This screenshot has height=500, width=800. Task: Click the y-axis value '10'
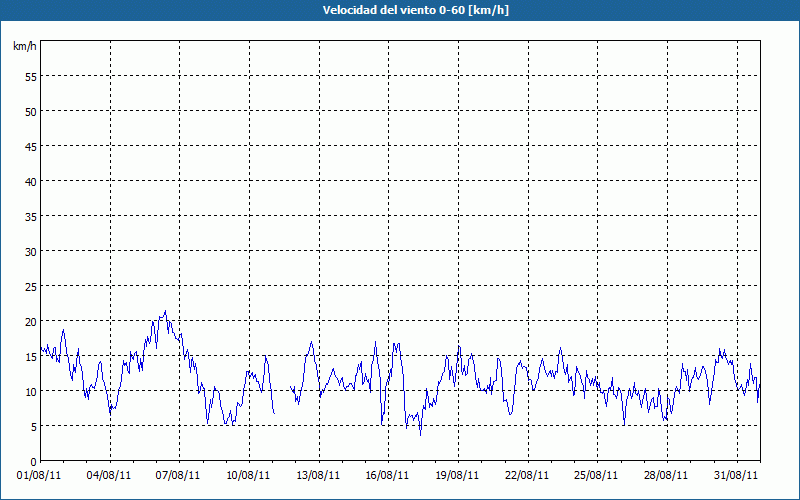click(31, 392)
